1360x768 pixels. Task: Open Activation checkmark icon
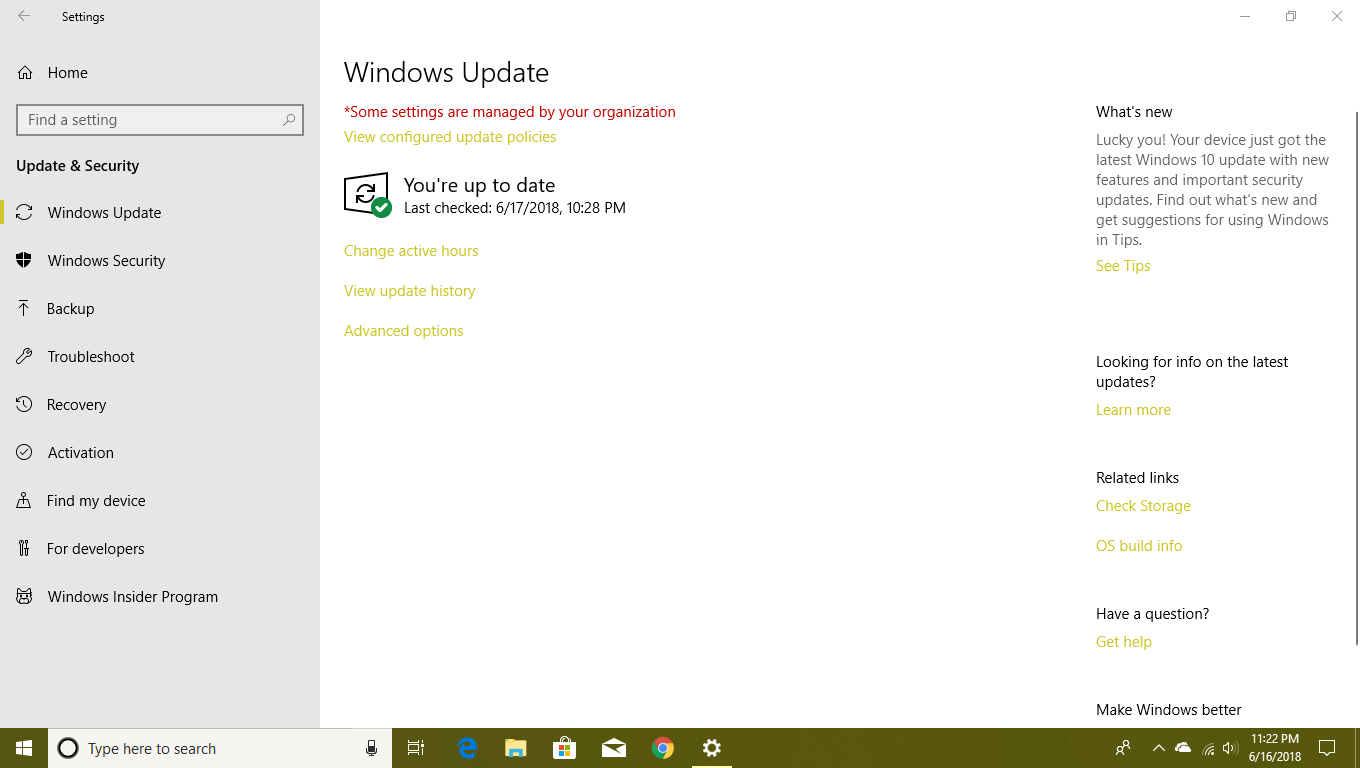click(x=25, y=452)
